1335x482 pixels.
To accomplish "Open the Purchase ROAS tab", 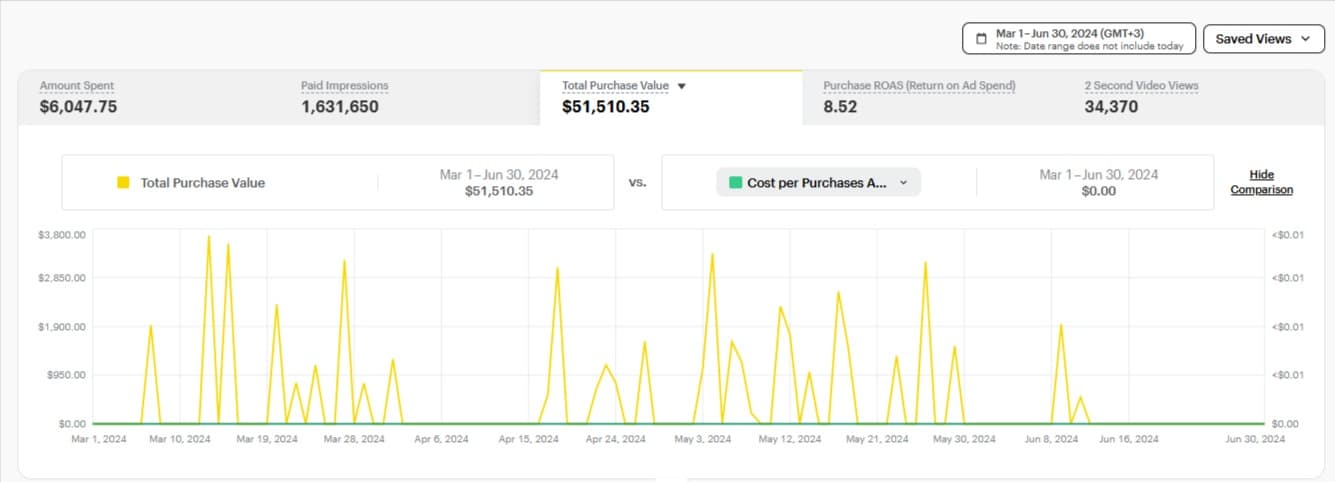I will coord(919,97).
